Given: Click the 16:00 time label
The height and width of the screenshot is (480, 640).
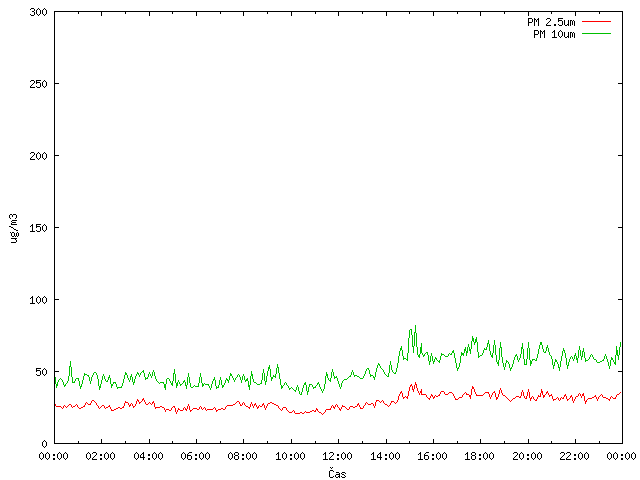Looking at the screenshot, I should pos(432,456).
